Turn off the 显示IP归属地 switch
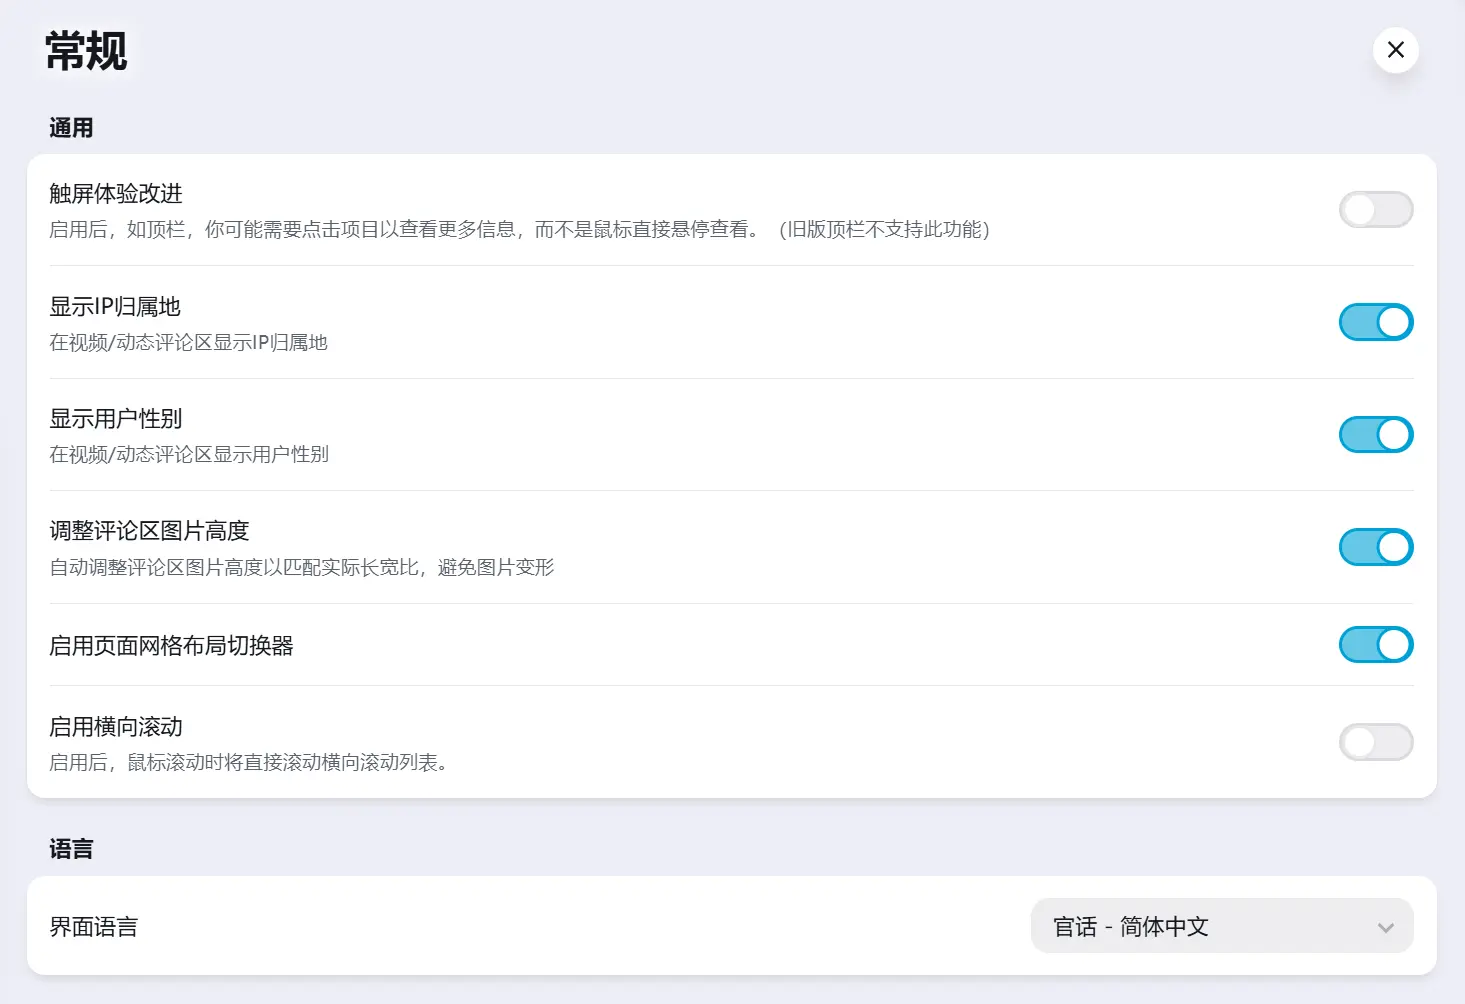Image resolution: width=1465 pixels, height=1004 pixels. (1375, 322)
